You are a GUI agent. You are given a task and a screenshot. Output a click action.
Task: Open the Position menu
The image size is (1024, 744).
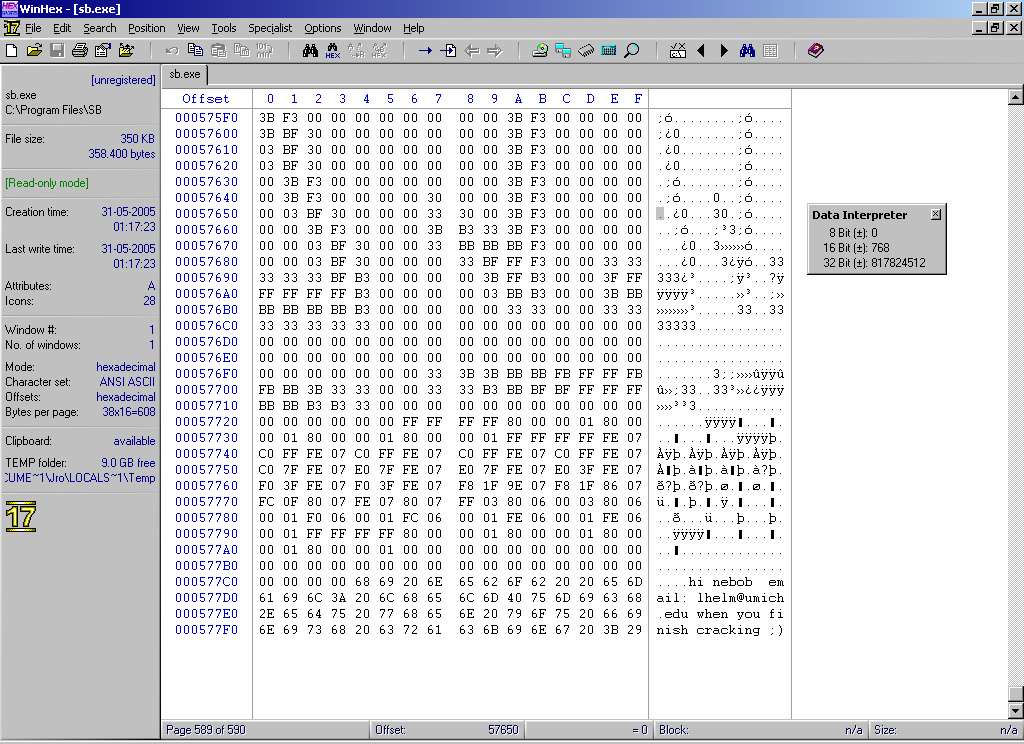click(x=146, y=28)
